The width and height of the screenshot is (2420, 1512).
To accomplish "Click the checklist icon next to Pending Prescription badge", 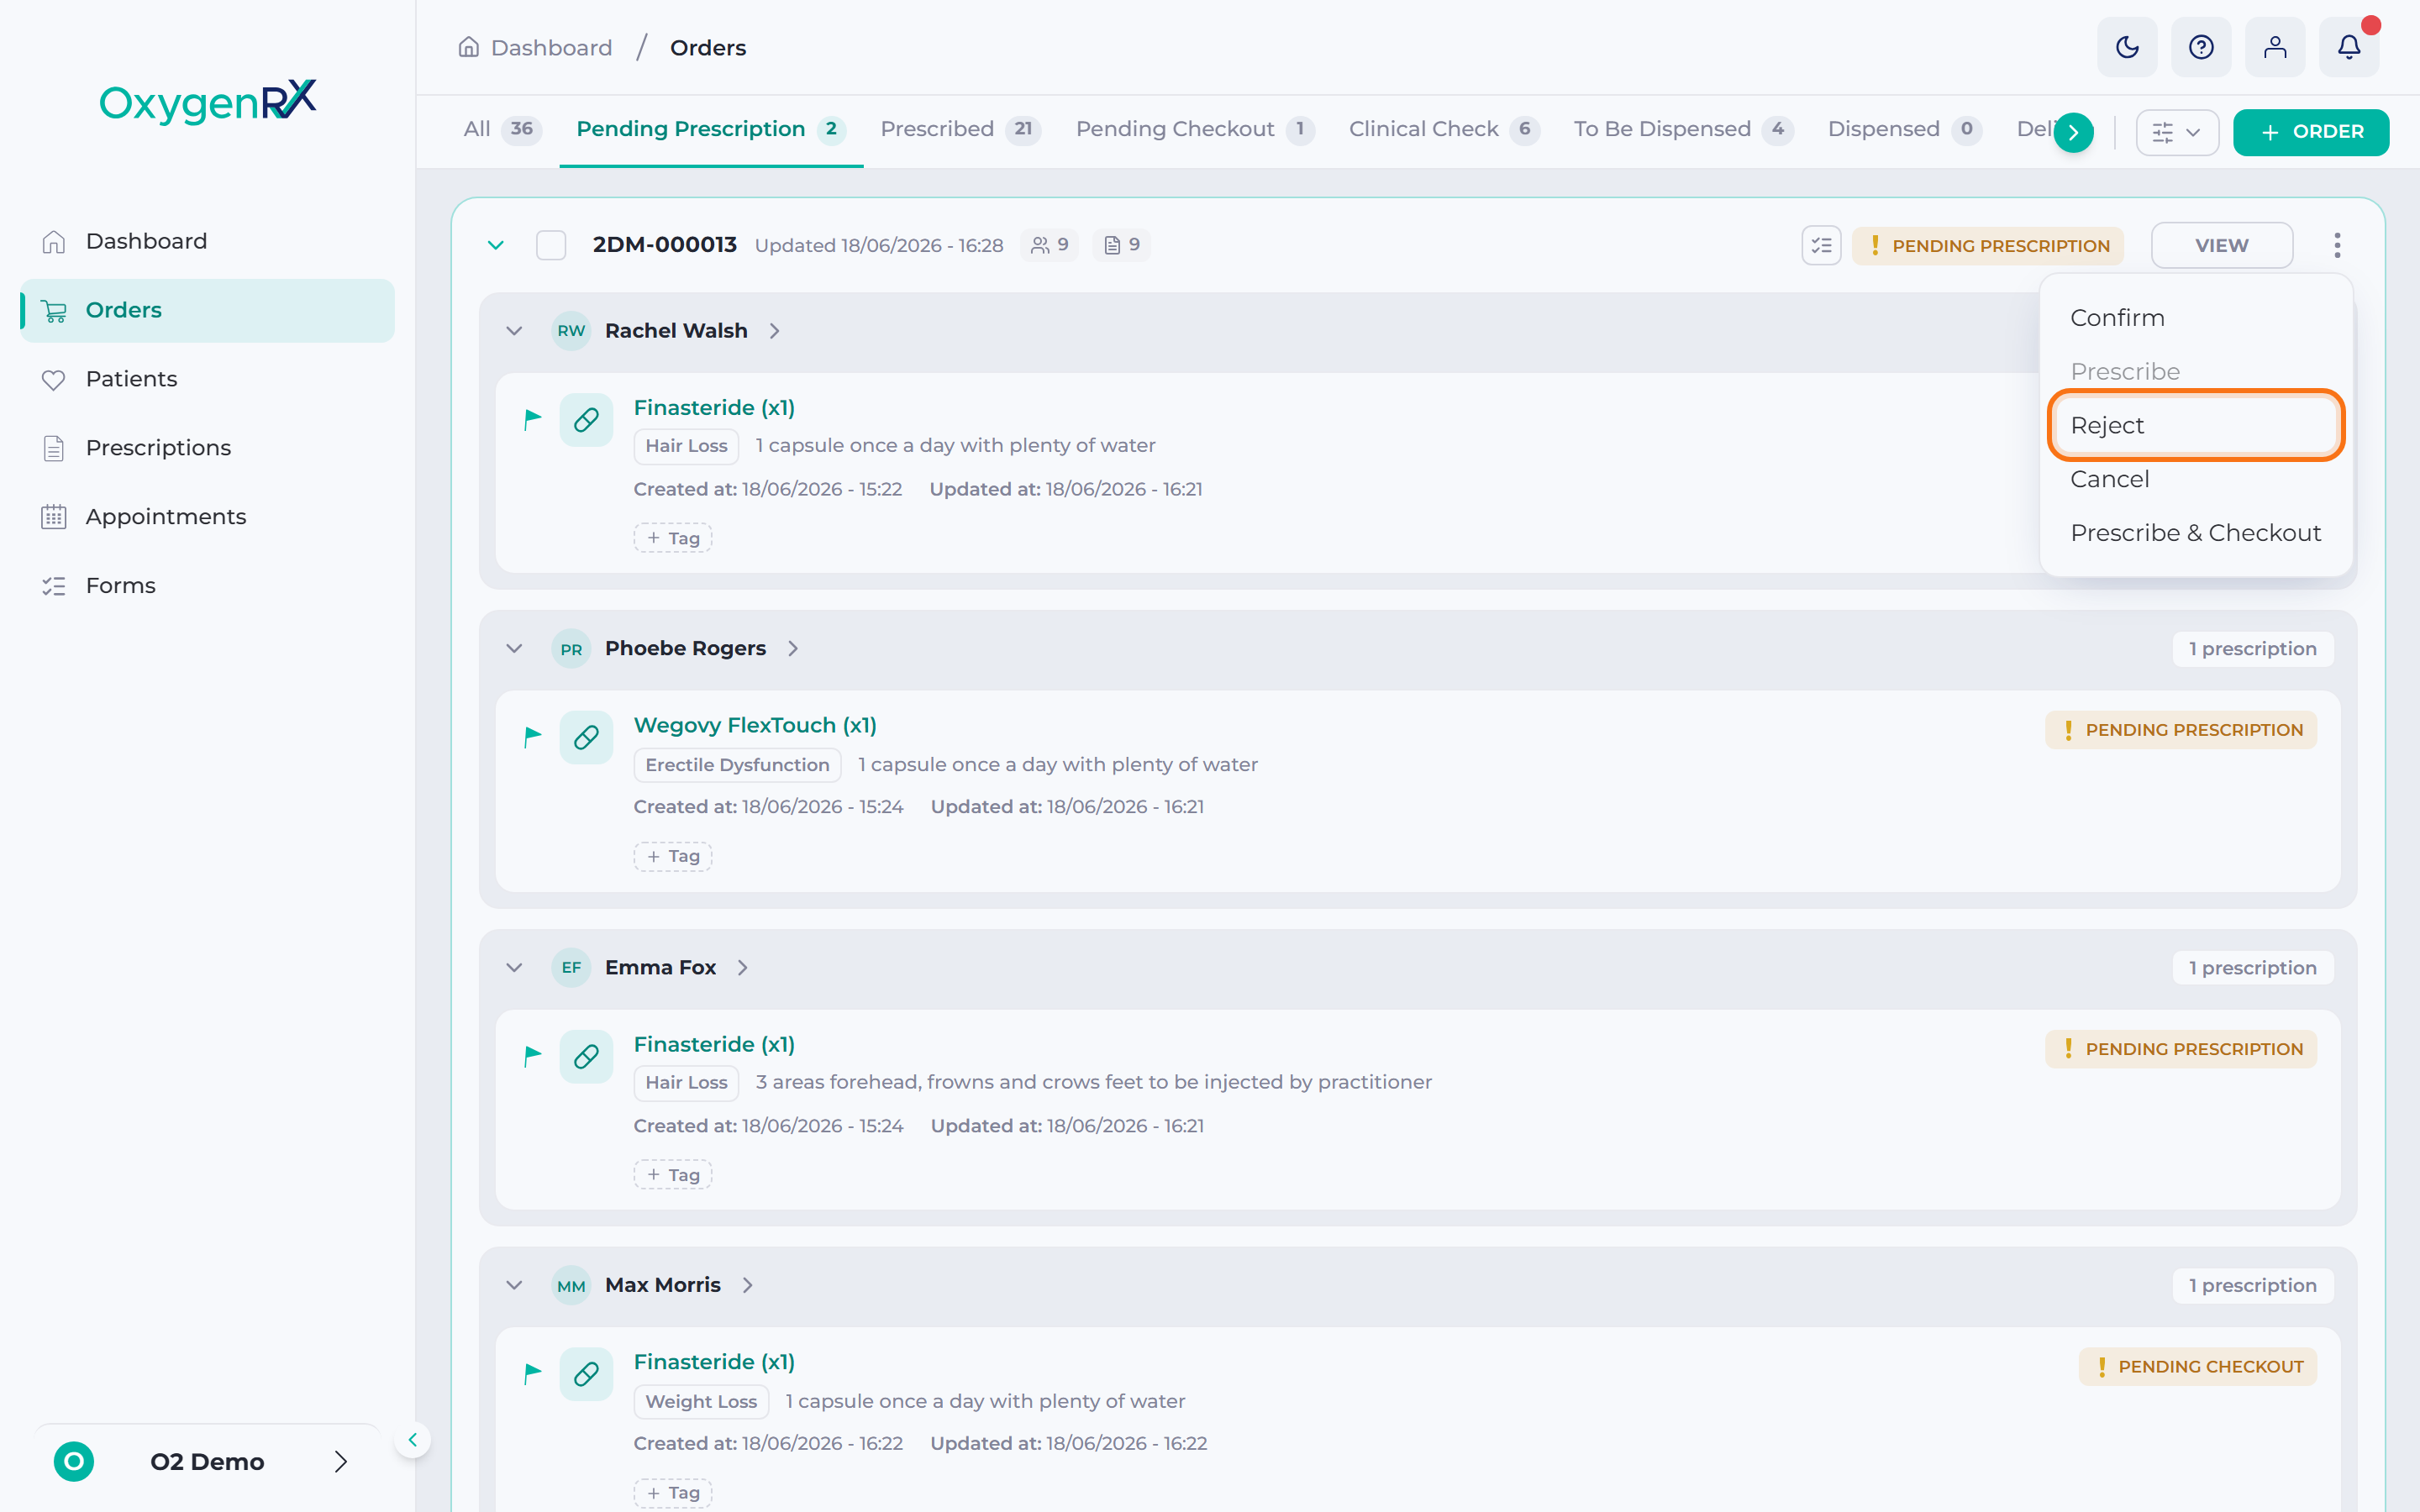I will pos(1821,245).
